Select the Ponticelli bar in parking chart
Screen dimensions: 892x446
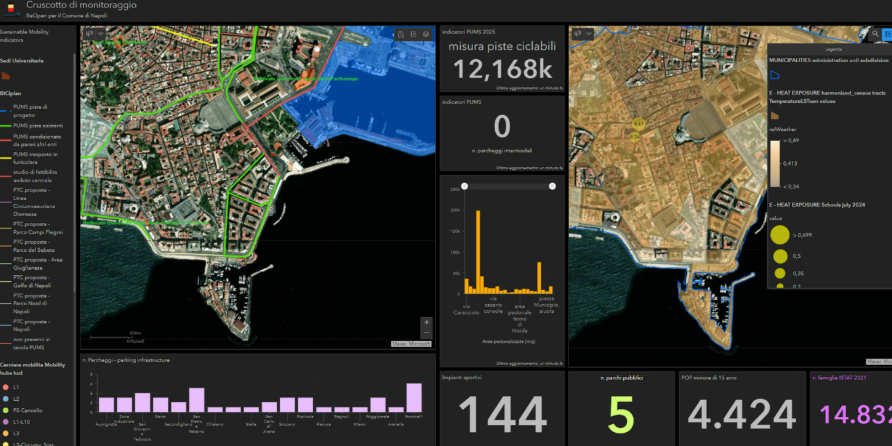tap(414, 398)
